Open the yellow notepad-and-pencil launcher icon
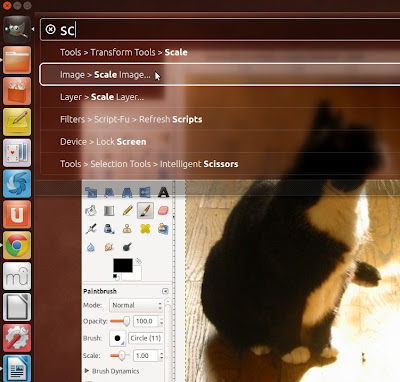This screenshot has width=400, height=382. pos(17,122)
